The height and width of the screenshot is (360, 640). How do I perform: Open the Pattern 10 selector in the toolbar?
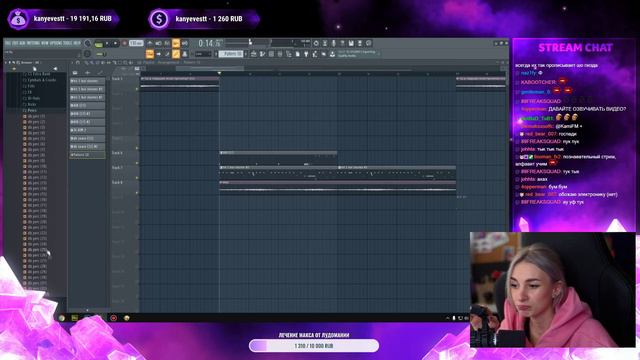pyautogui.click(x=231, y=54)
